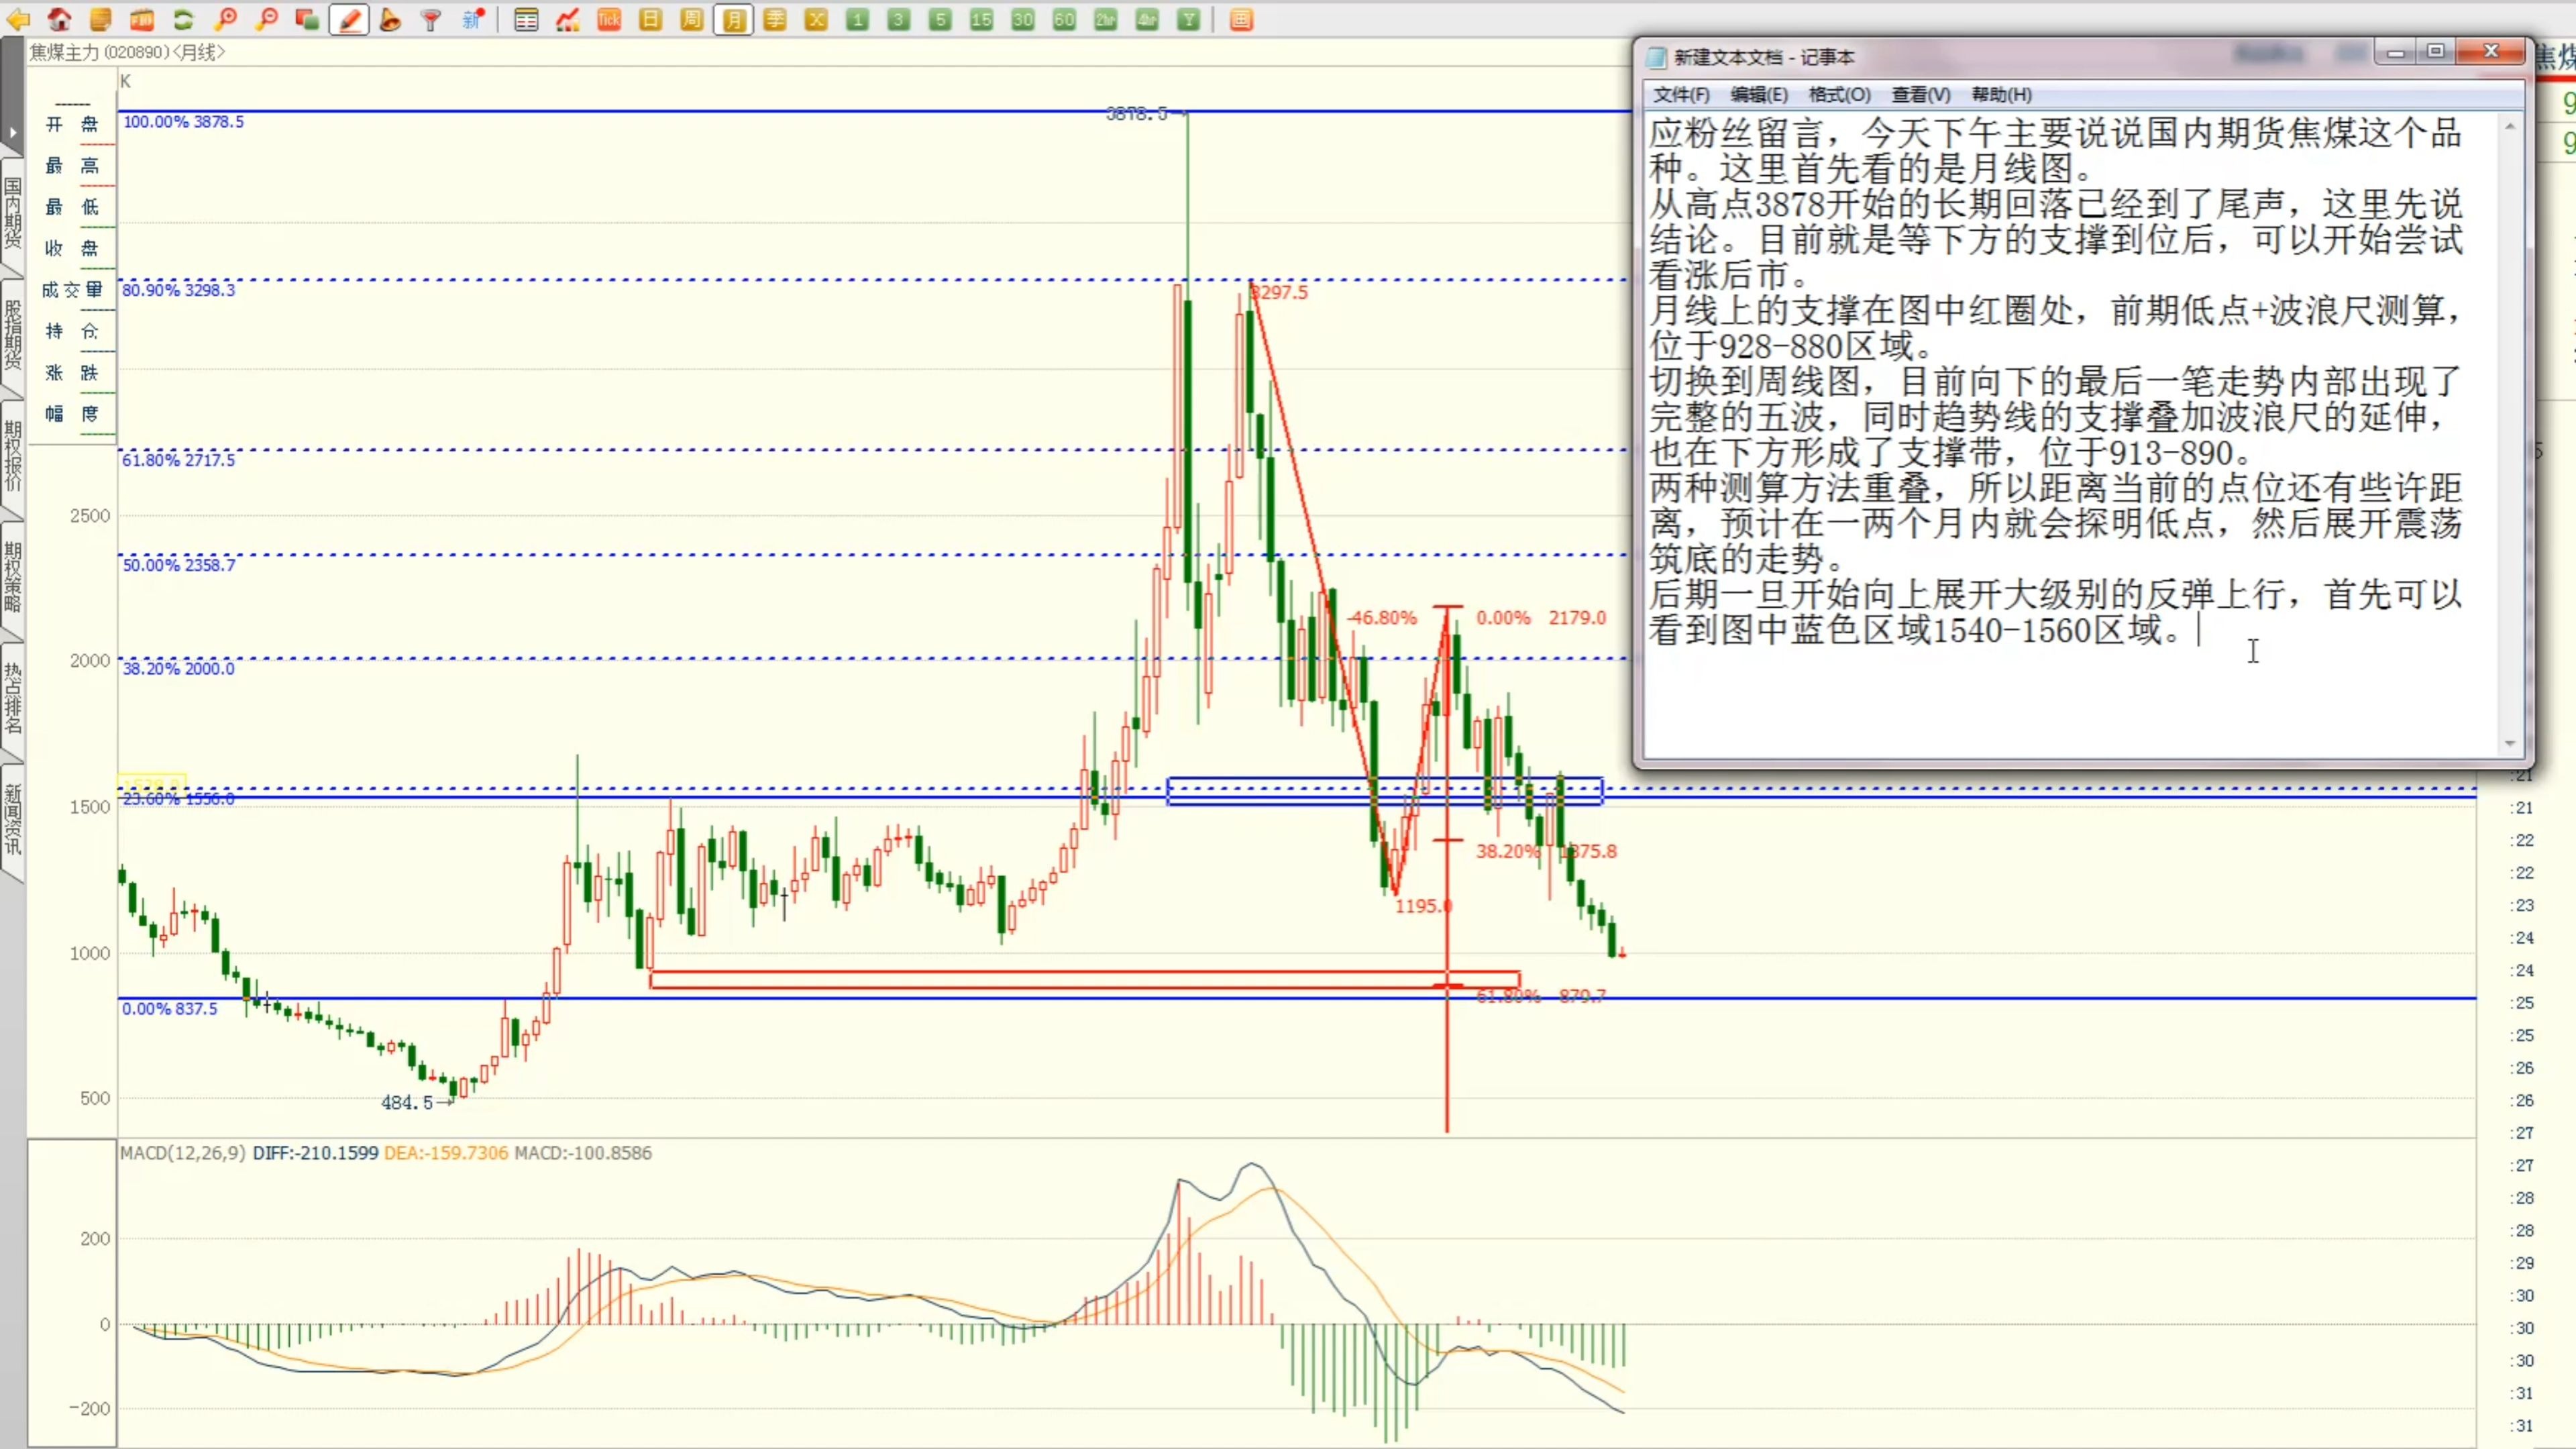Select the 15-minute period button
Viewport: 2576px width, 1449px height.
click(982, 19)
